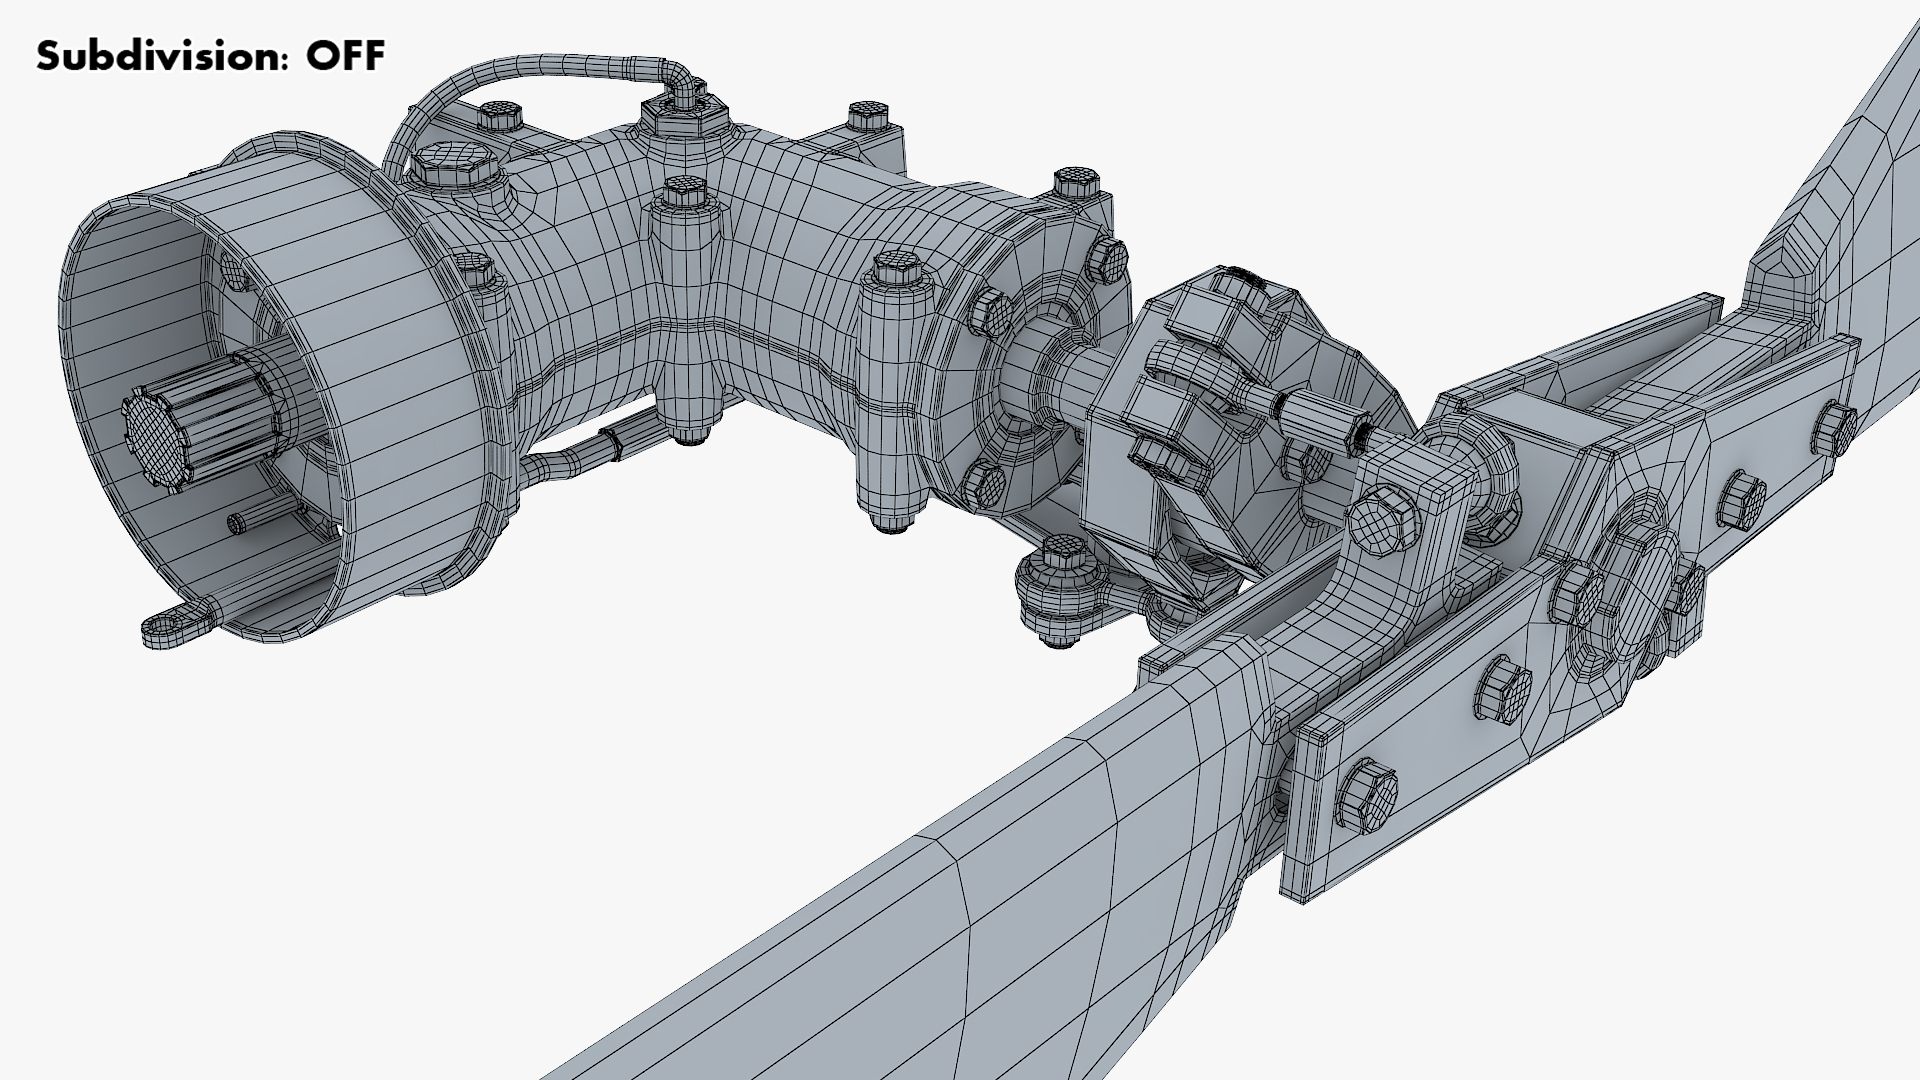
Task: Click the word 'OFF' in the label
Action: coord(345,56)
